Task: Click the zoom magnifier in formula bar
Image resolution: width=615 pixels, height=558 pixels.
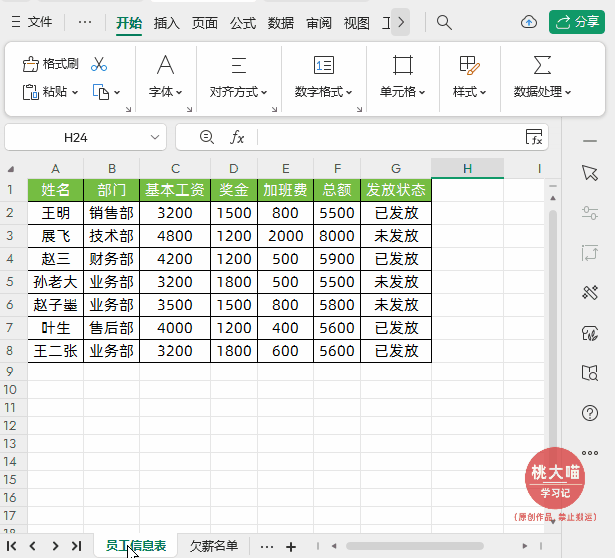Action: (207, 137)
